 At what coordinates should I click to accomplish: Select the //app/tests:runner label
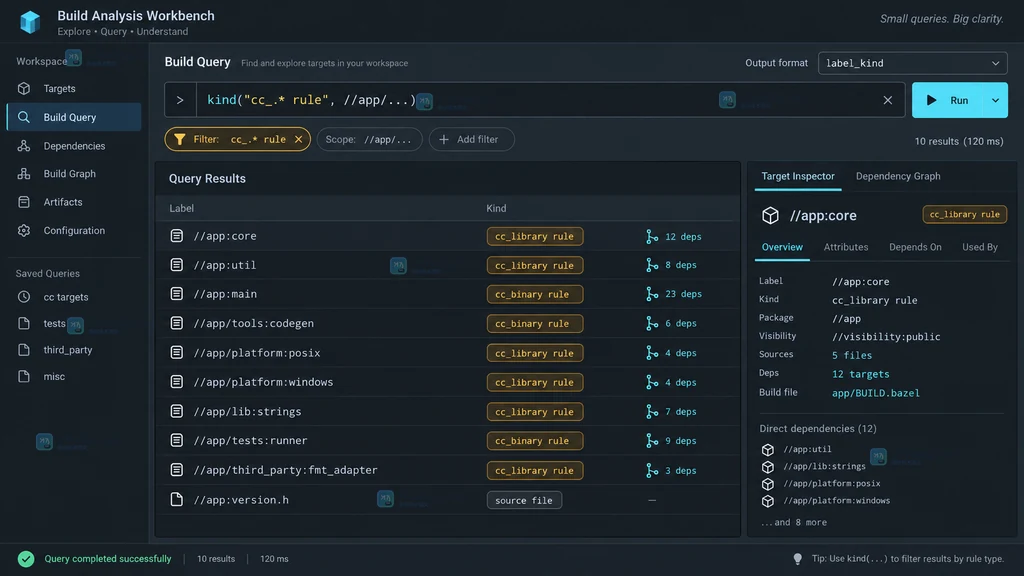[x=250, y=440]
